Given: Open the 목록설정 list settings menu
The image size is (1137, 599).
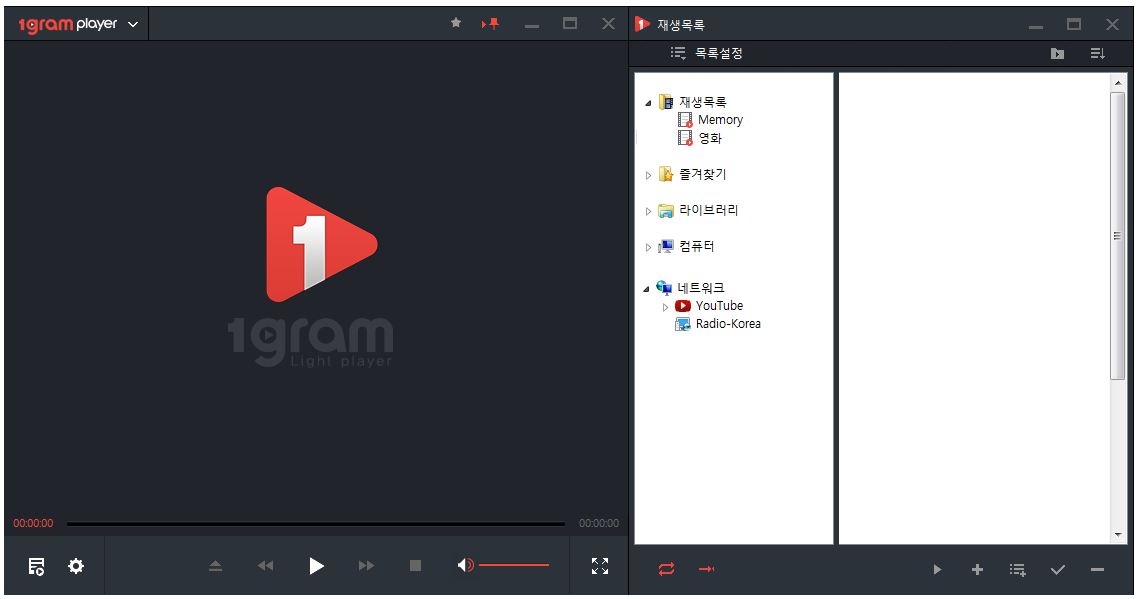Looking at the screenshot, I should click(719, 53).
